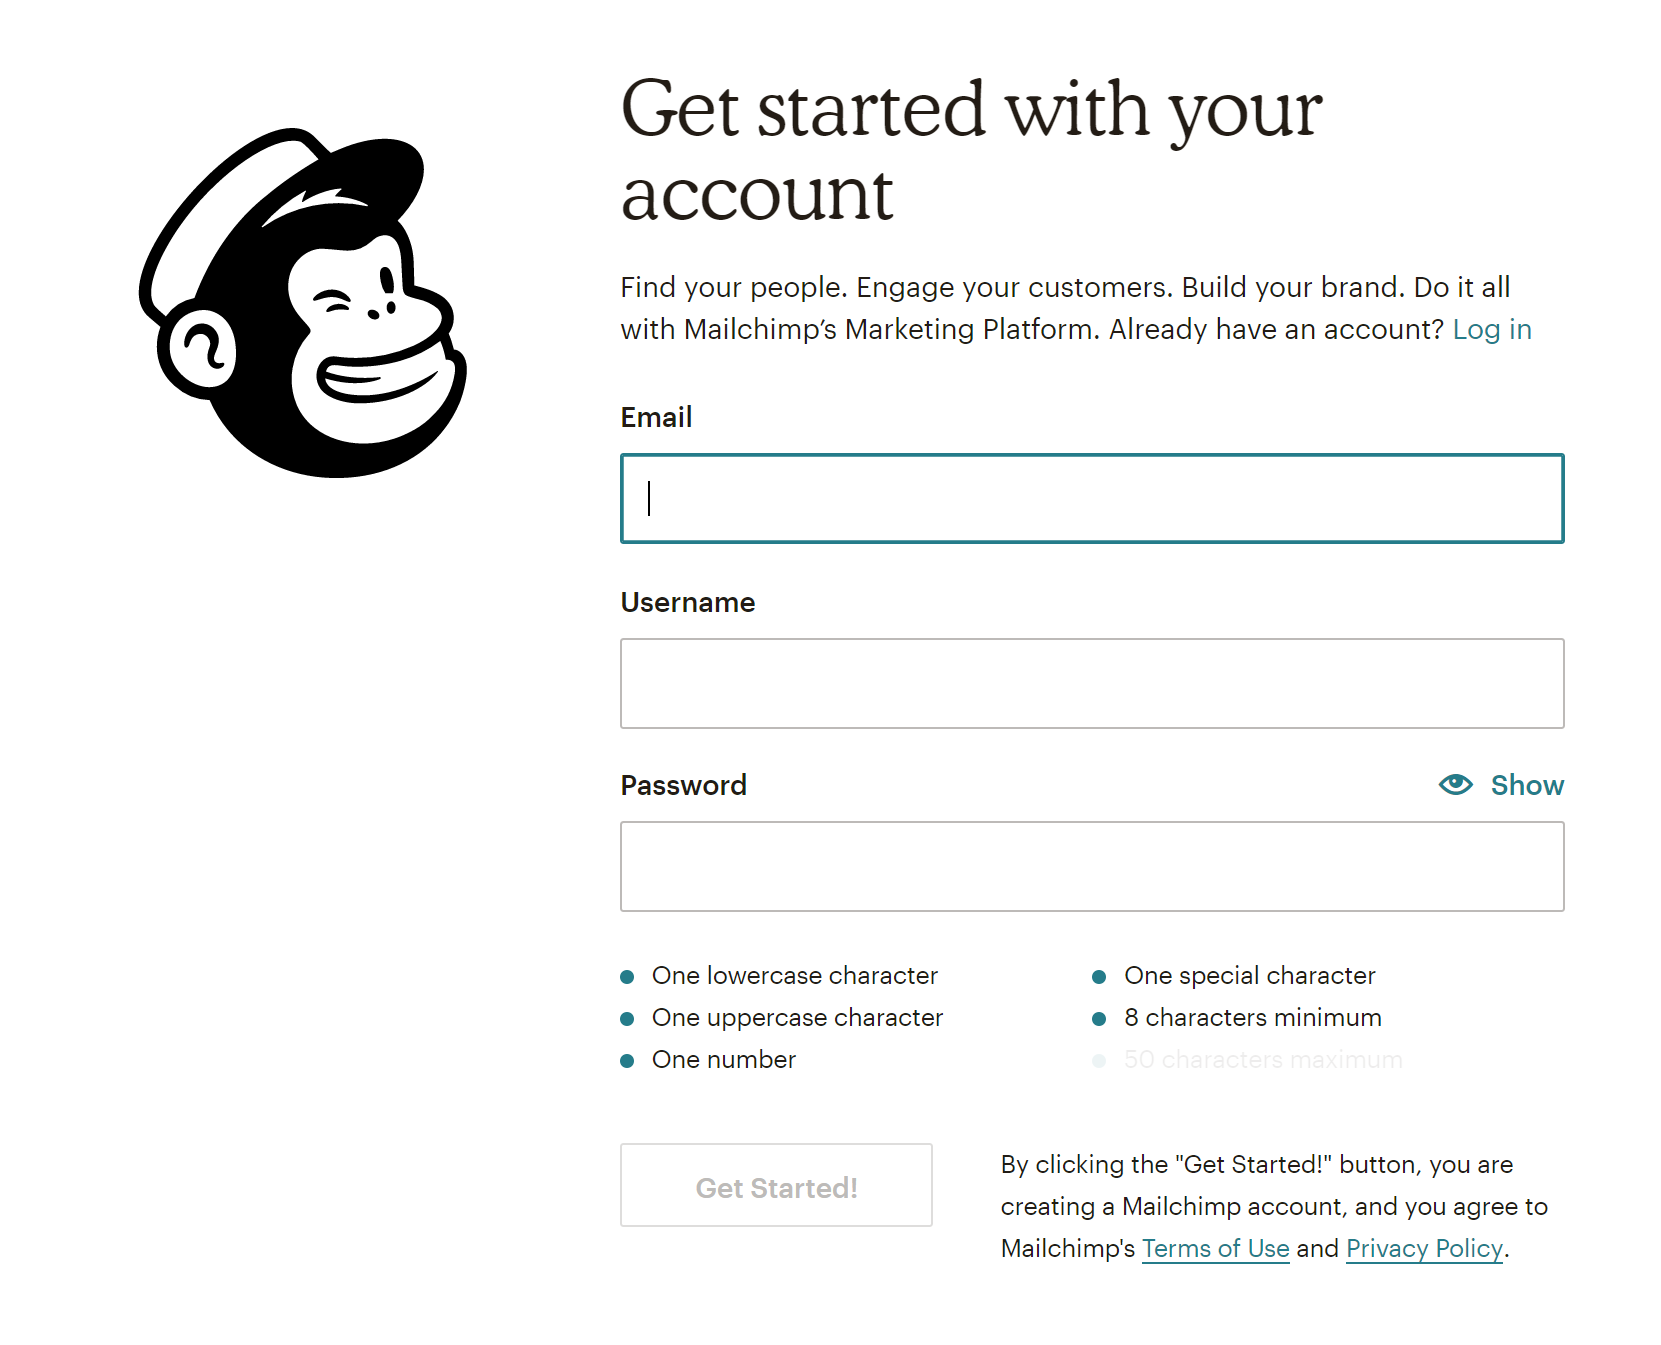Viewport: 1661px width, 1345px height.
Task: Click the One uppercase character requirement text
Action: tap(797, 1018)
